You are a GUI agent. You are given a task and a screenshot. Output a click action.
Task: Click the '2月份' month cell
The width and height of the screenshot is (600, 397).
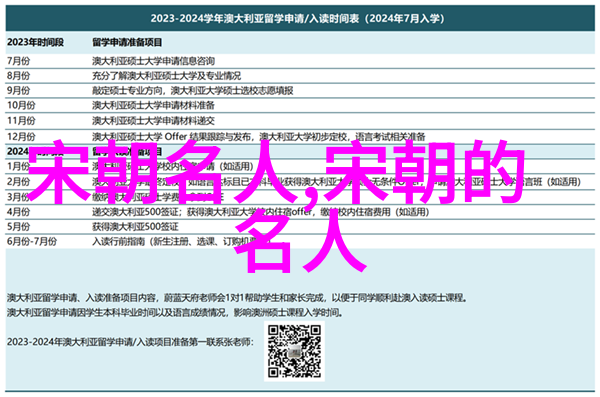pos(18,181)
